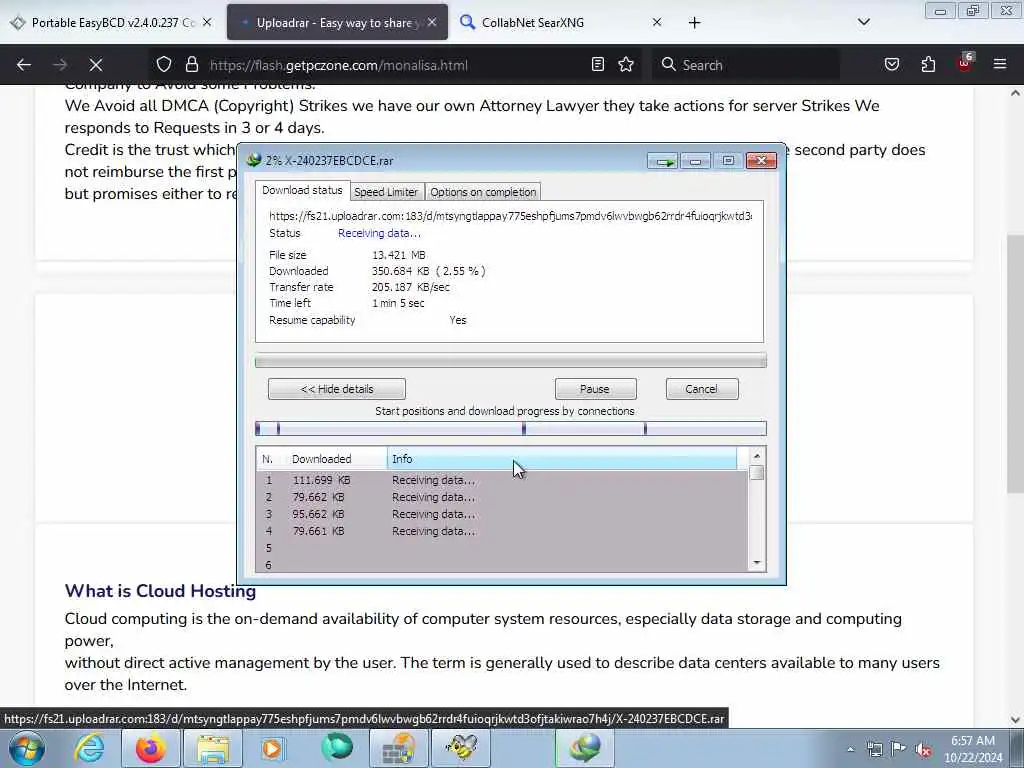Open the Extensions puzzle icon

[928, 64]
